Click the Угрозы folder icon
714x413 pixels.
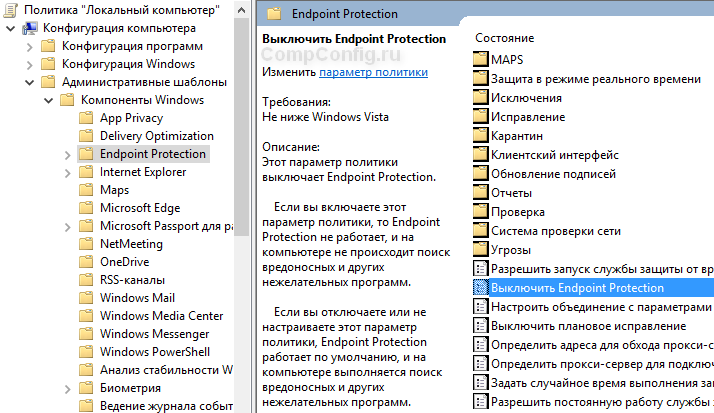coord(480,250)
